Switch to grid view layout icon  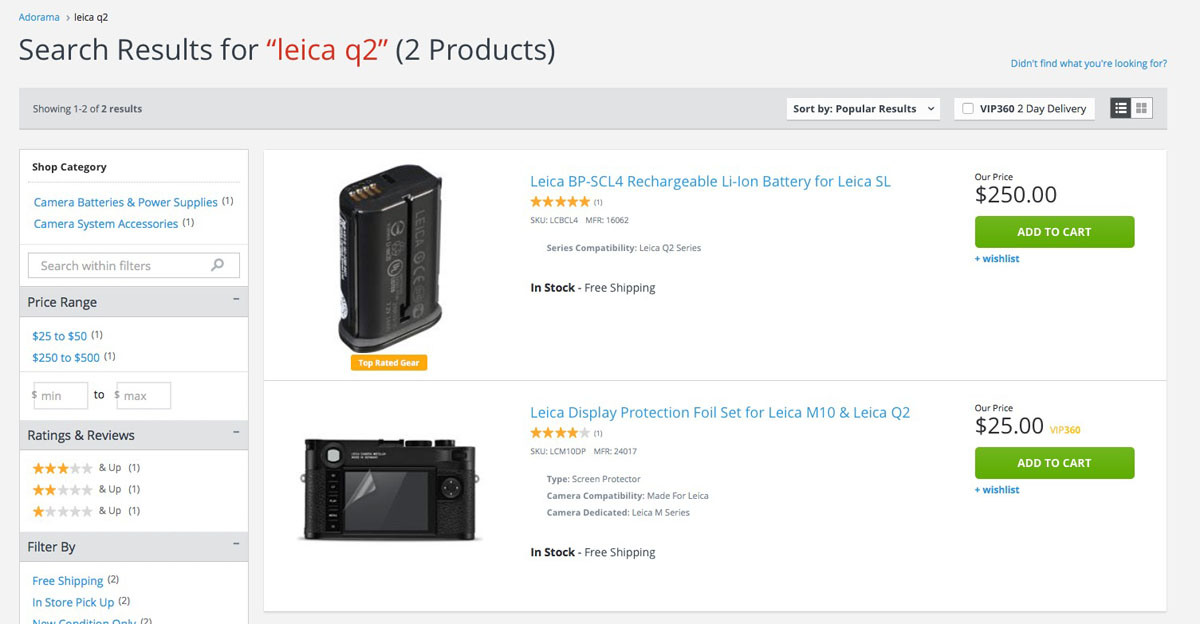tap(1142, 108)
